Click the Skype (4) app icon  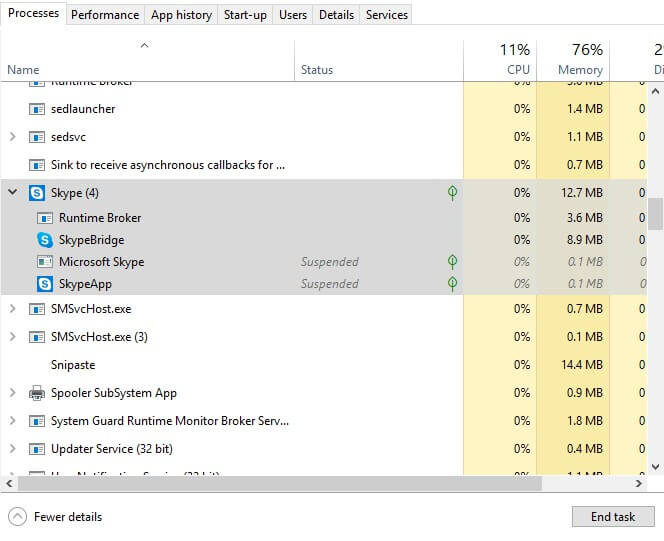click(x=37, y=193)
